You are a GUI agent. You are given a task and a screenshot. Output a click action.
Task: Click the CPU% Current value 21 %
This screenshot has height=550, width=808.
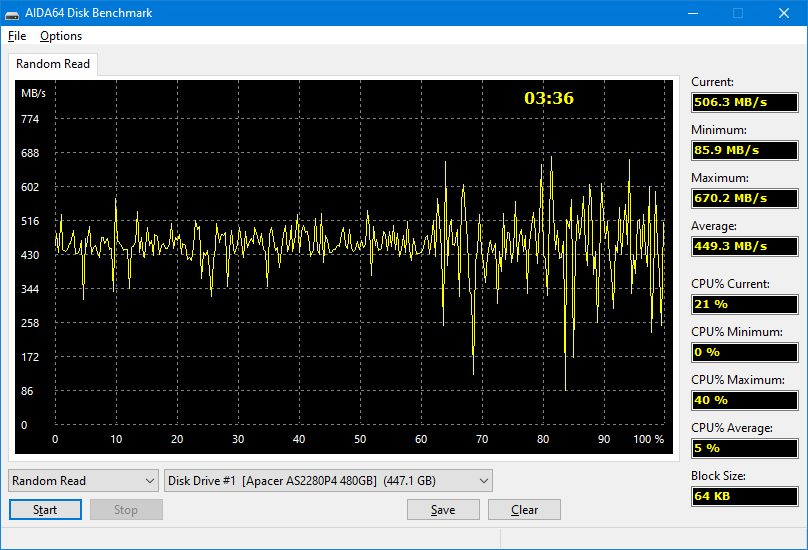[745, 304]
